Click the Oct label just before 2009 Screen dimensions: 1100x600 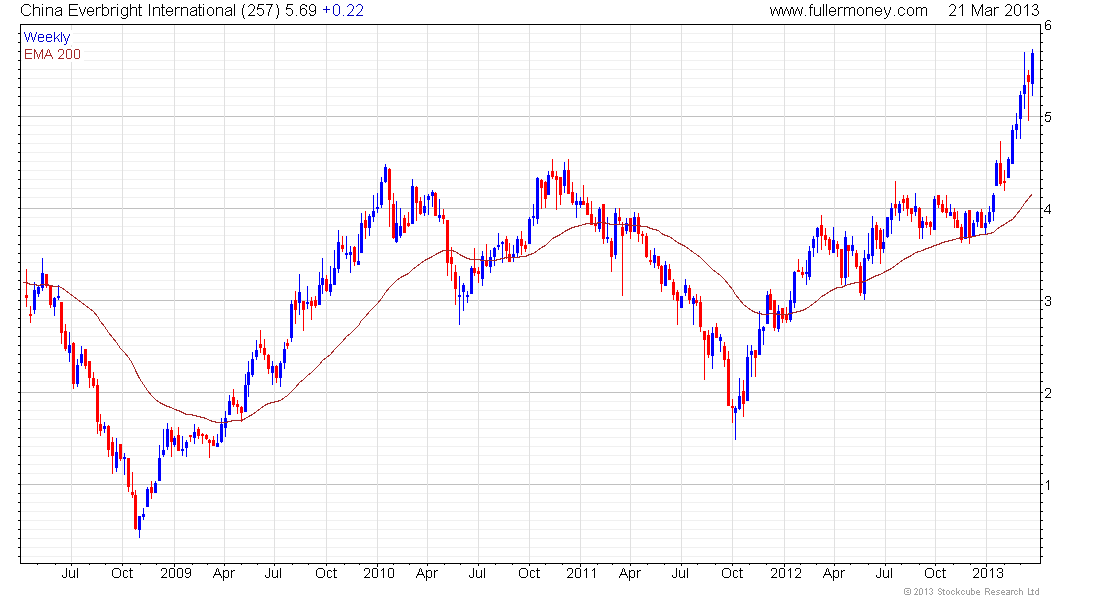(x=122, y=573)
